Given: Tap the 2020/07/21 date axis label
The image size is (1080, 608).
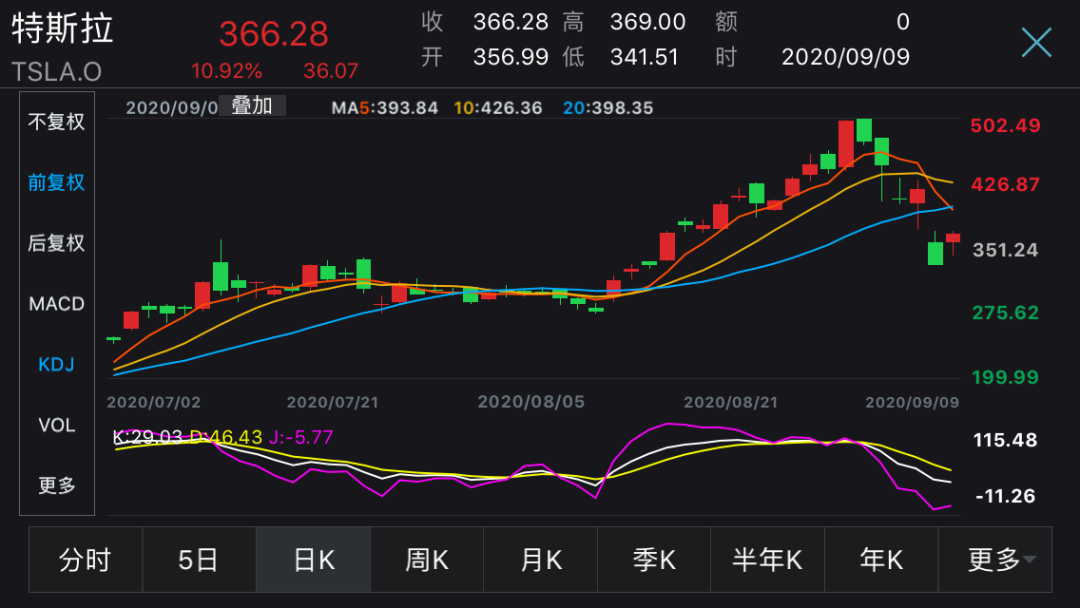Looking at the screenshot, I should click(333, 402).
